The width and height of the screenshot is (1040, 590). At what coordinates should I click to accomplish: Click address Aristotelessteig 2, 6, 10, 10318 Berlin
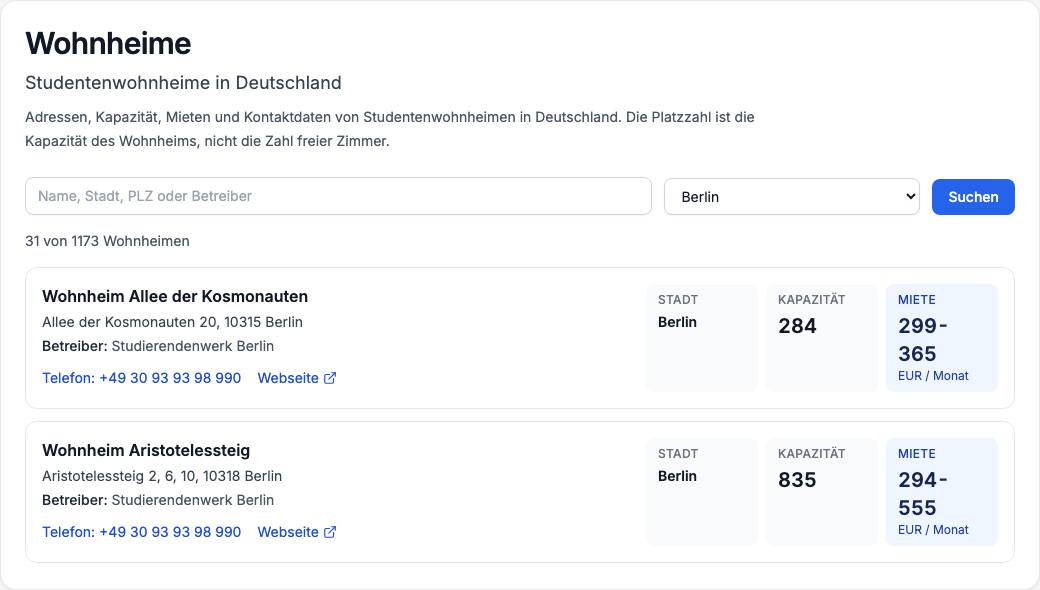click(x=162, y=476)
